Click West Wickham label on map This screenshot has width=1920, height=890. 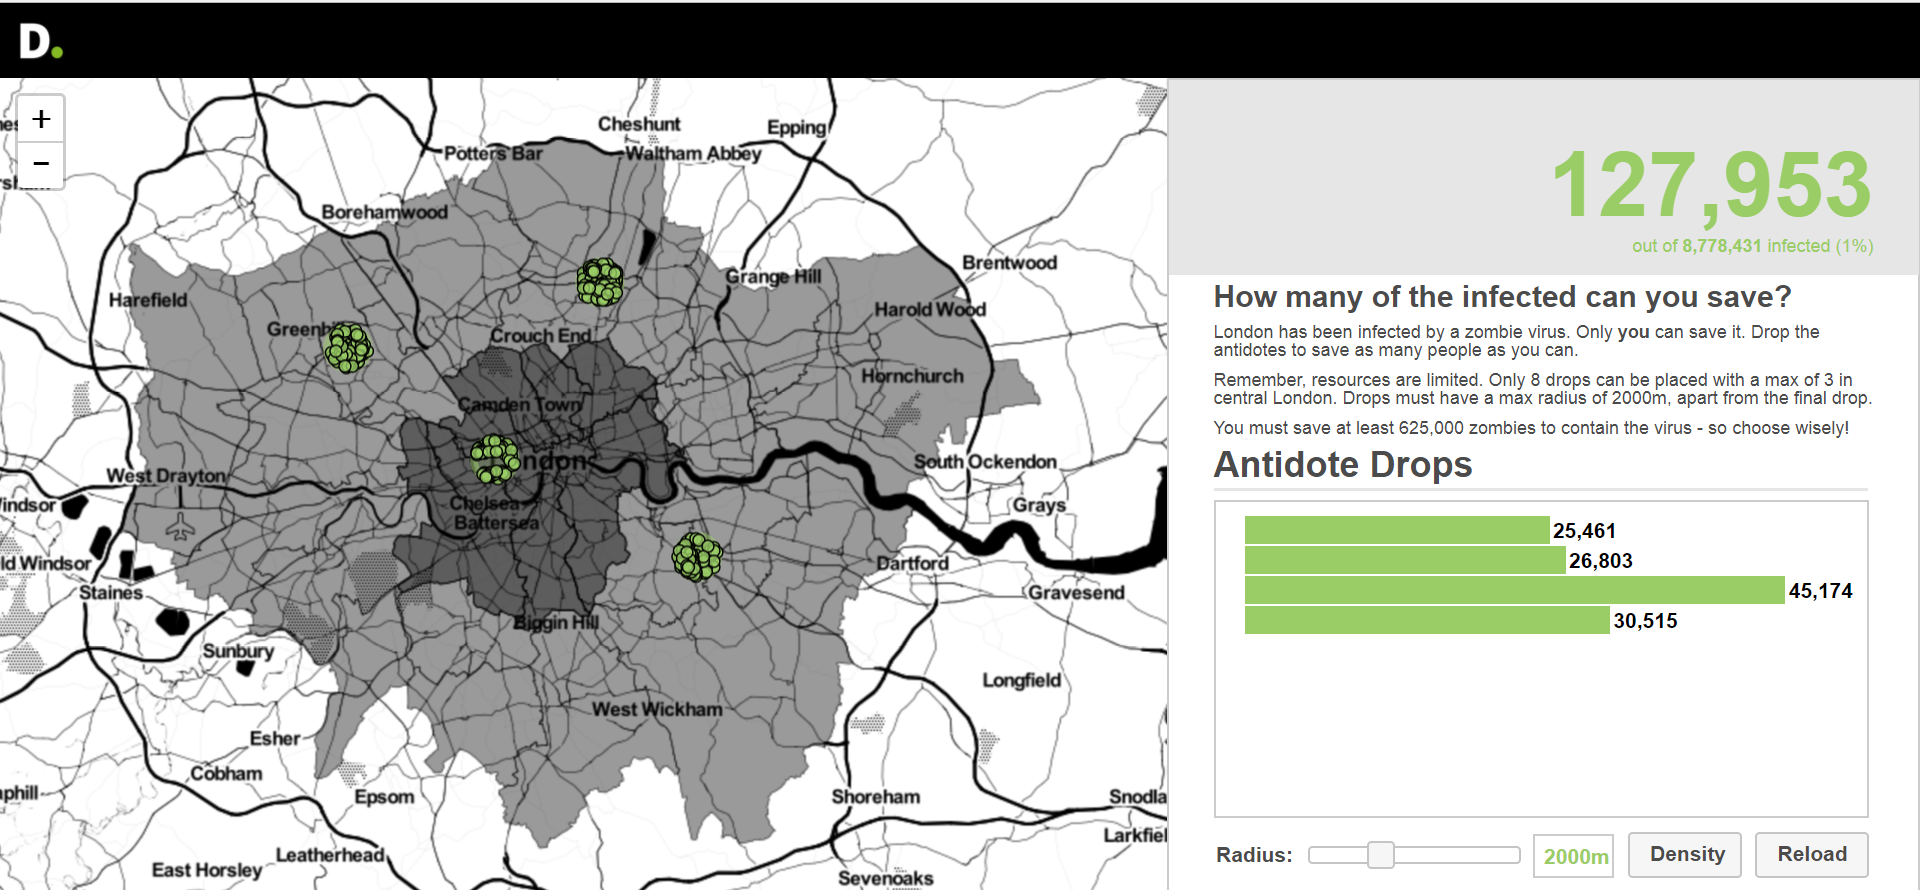[x=657, y=709]
